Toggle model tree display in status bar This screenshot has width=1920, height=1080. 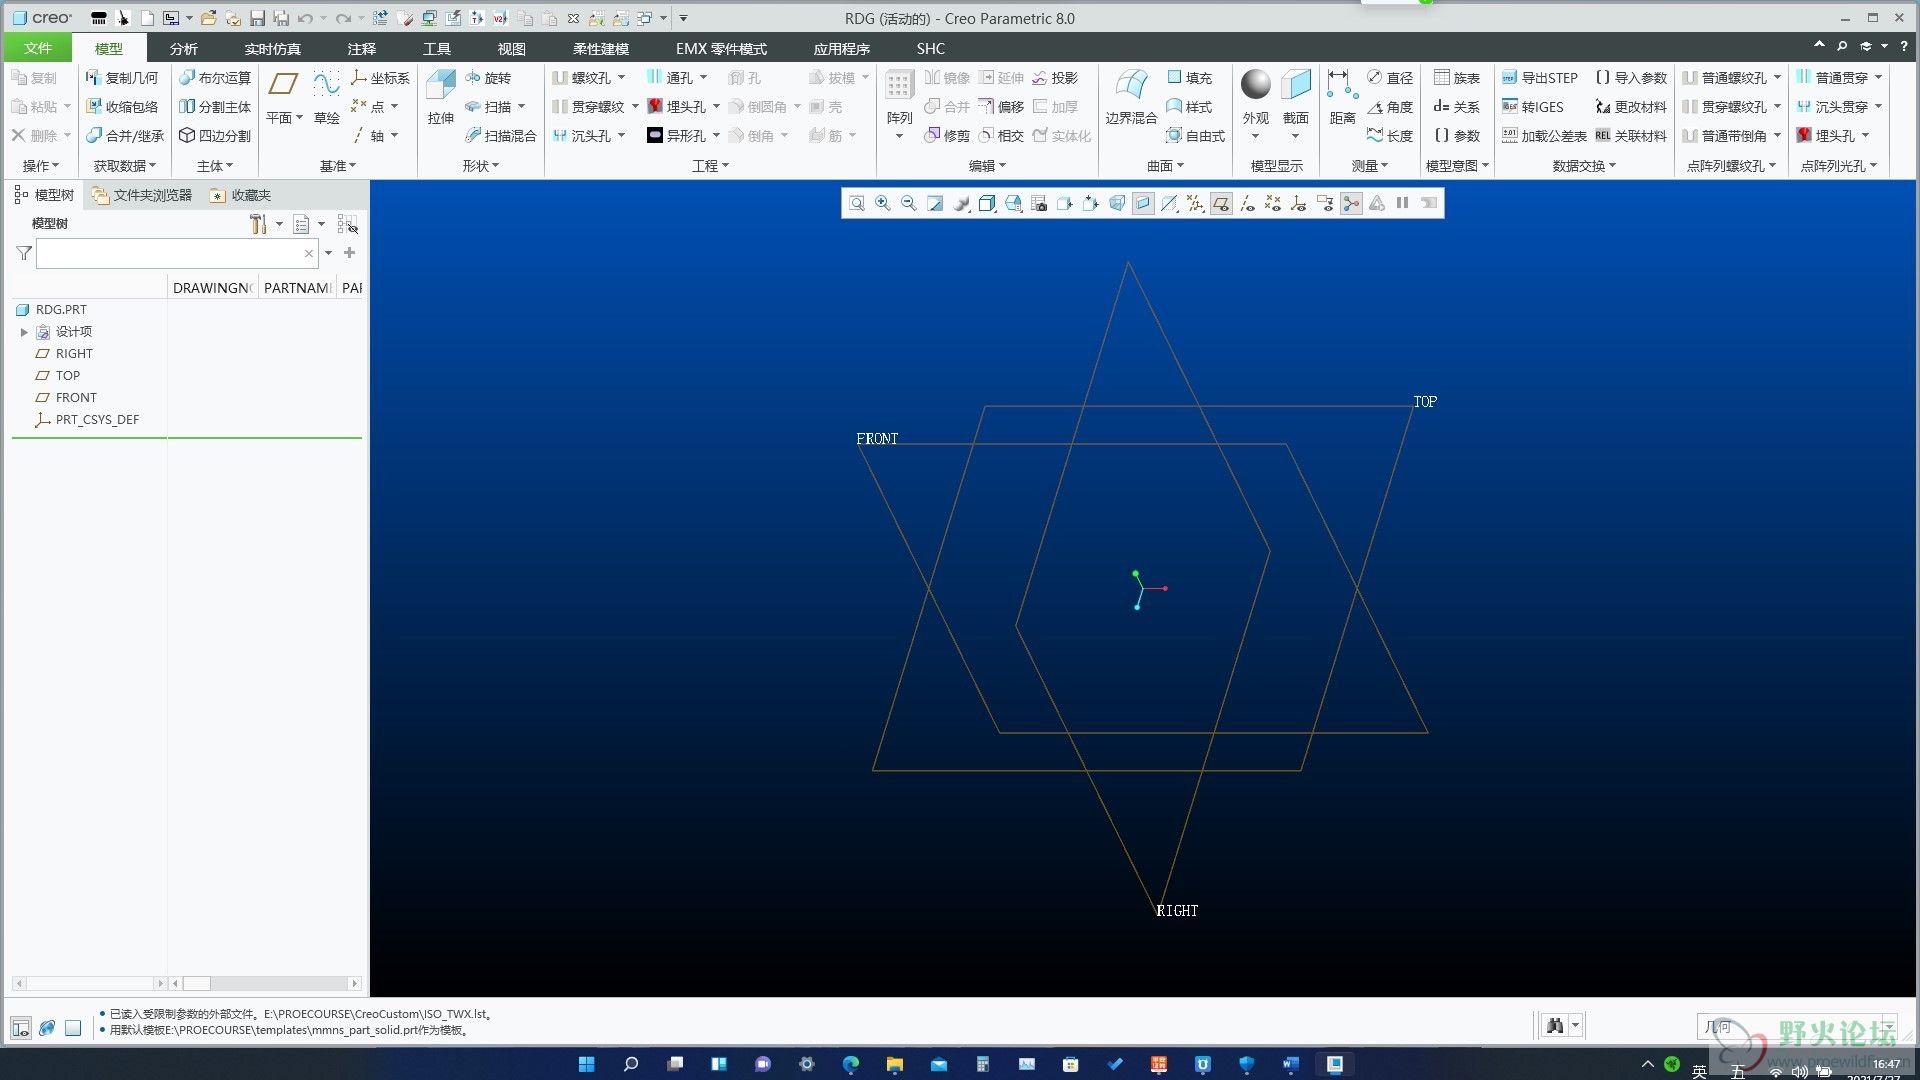click(21, 1028)
